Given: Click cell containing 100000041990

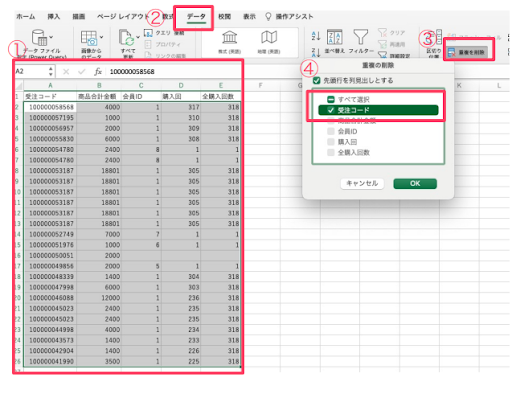Looking at the screenshot, I should (50, 361).
